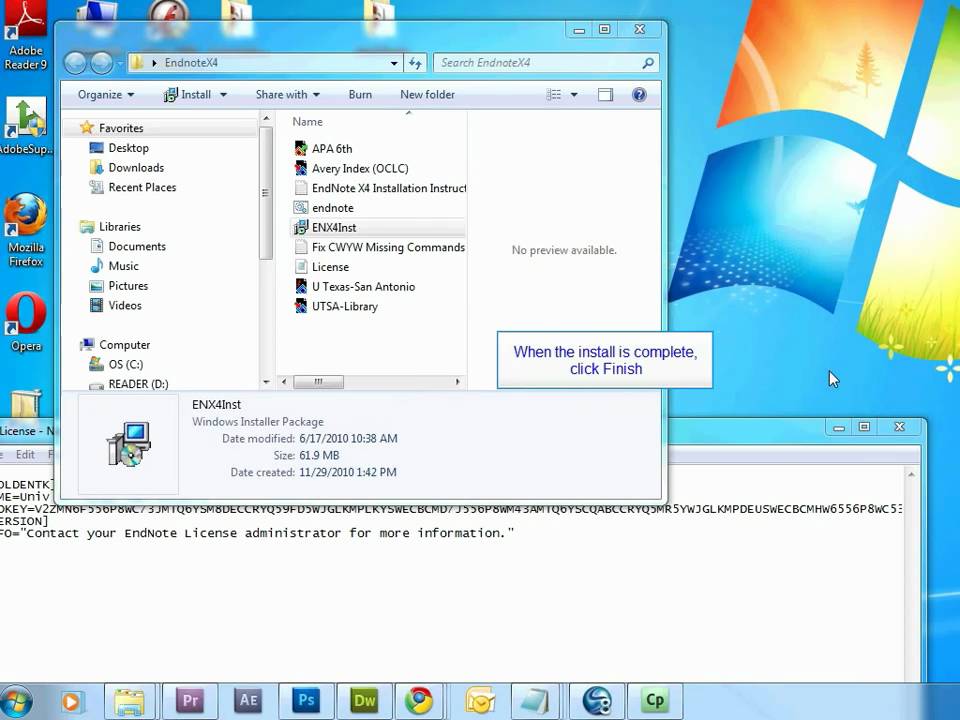
Task: Click the Install toolbar button
Action: pyautogui.click(x=188, y=94)
